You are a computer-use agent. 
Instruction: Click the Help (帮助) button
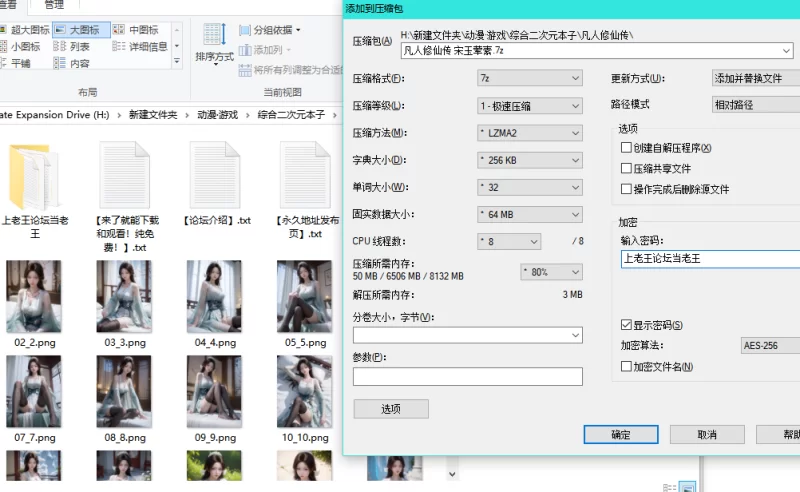point(779,435)
